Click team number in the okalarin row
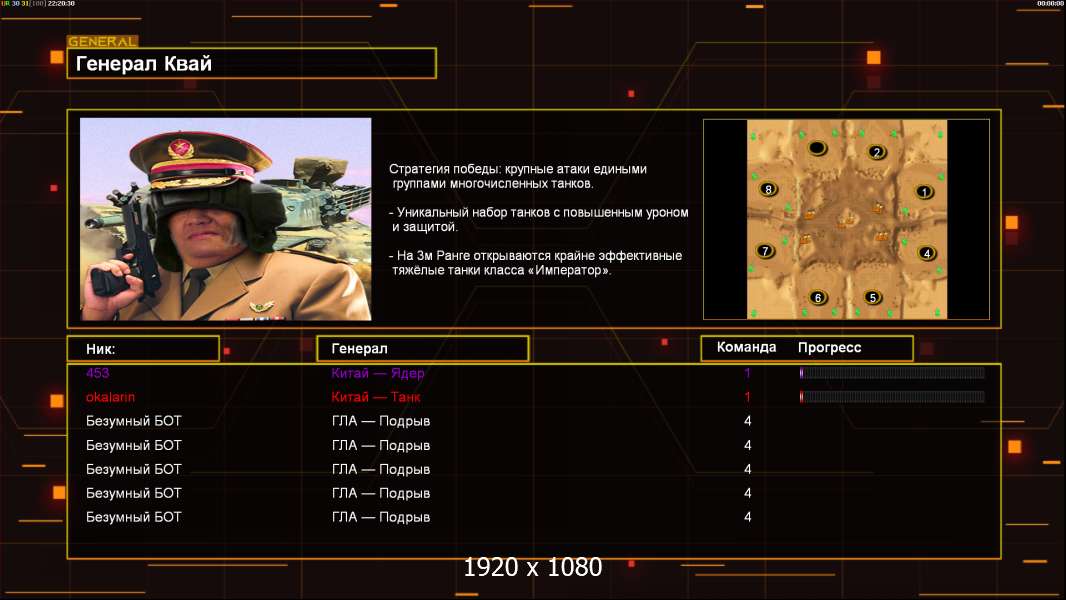1066x600 pixels. (747, 397)
